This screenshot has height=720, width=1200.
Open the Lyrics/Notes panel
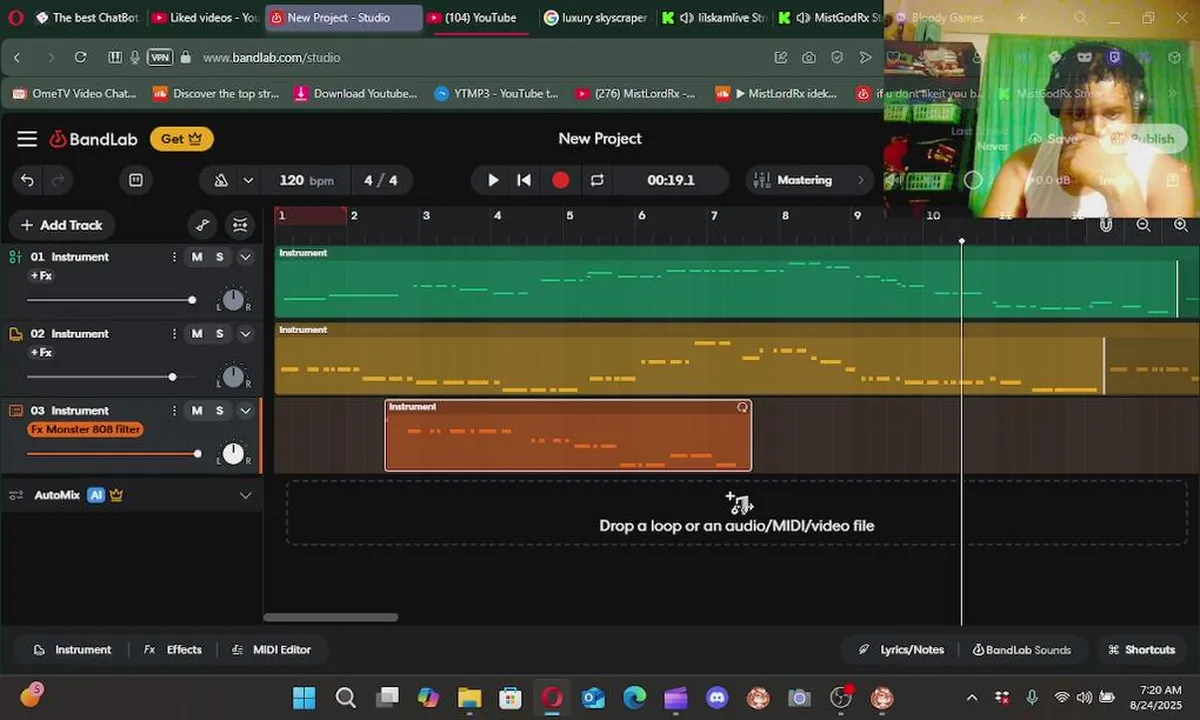902,650
